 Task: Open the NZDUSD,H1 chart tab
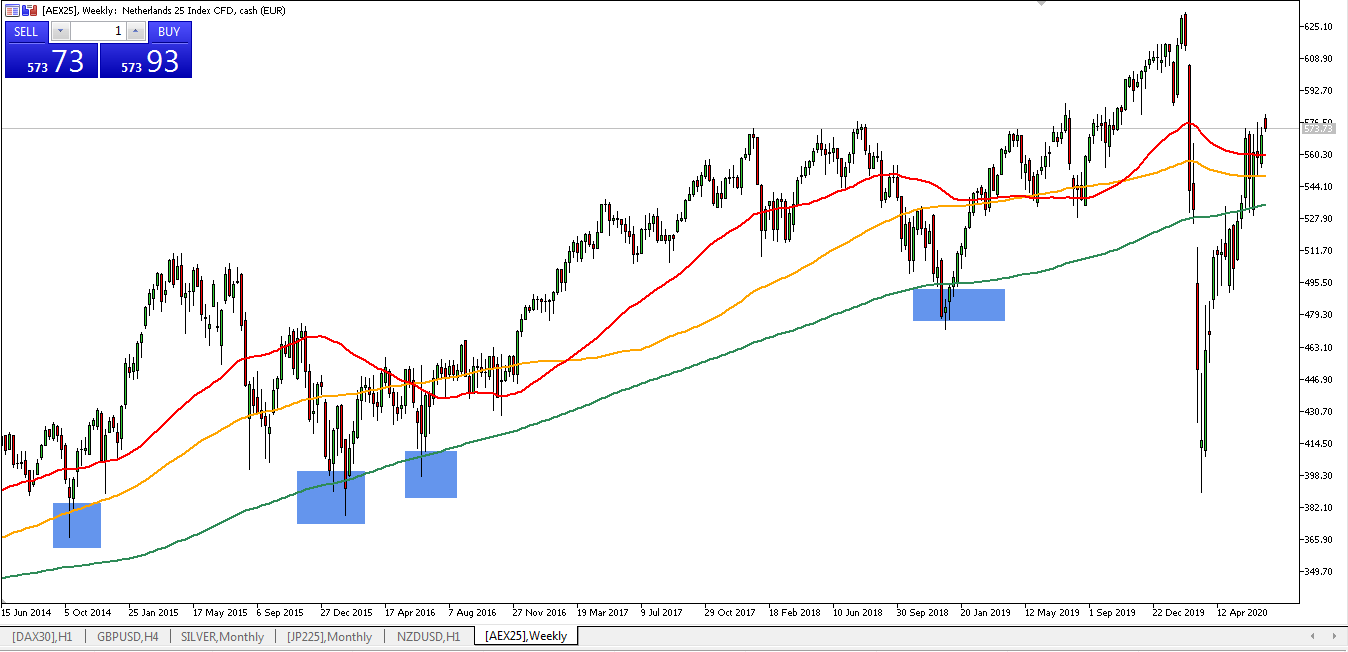click(428, 636)
